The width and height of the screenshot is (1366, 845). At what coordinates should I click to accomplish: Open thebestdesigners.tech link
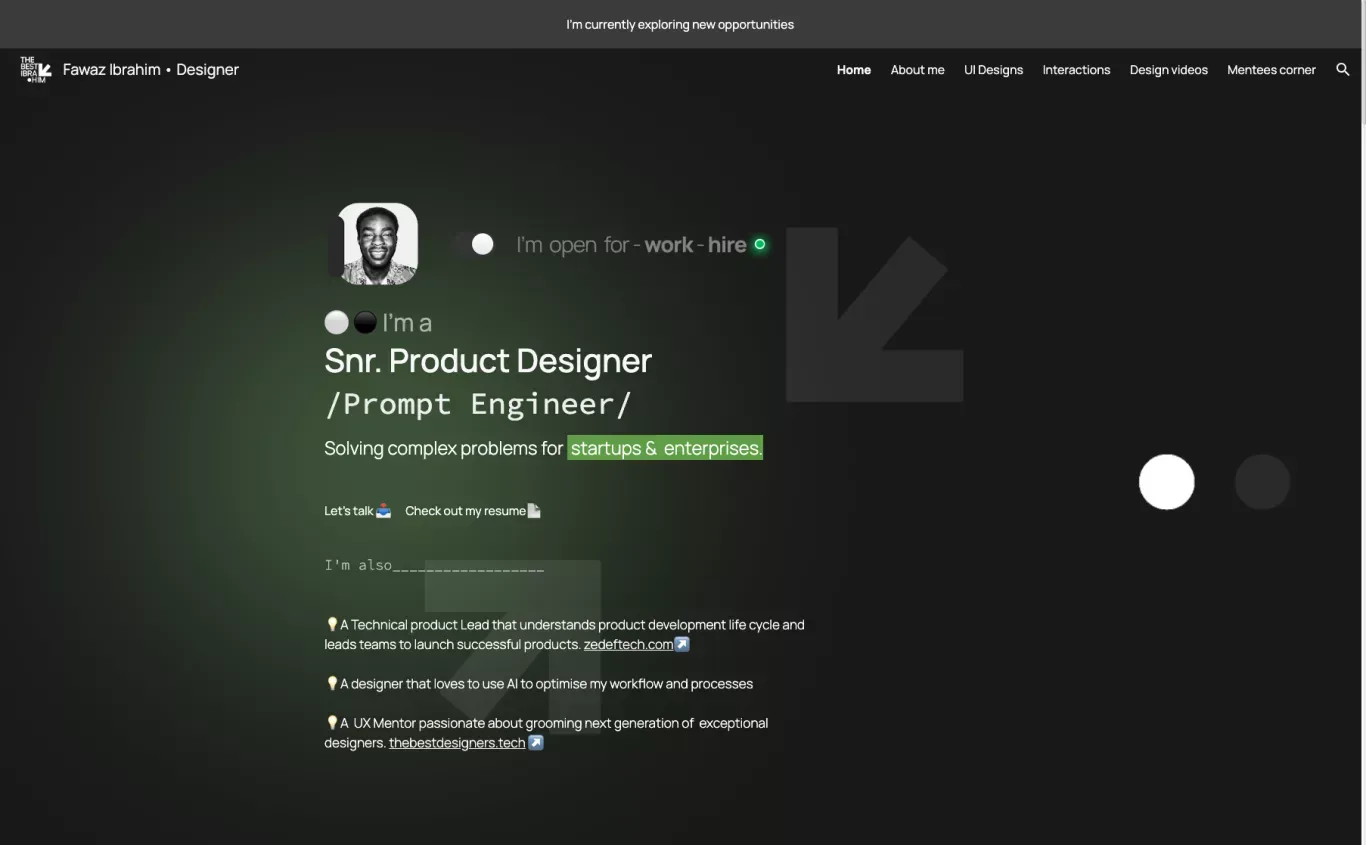457,743
